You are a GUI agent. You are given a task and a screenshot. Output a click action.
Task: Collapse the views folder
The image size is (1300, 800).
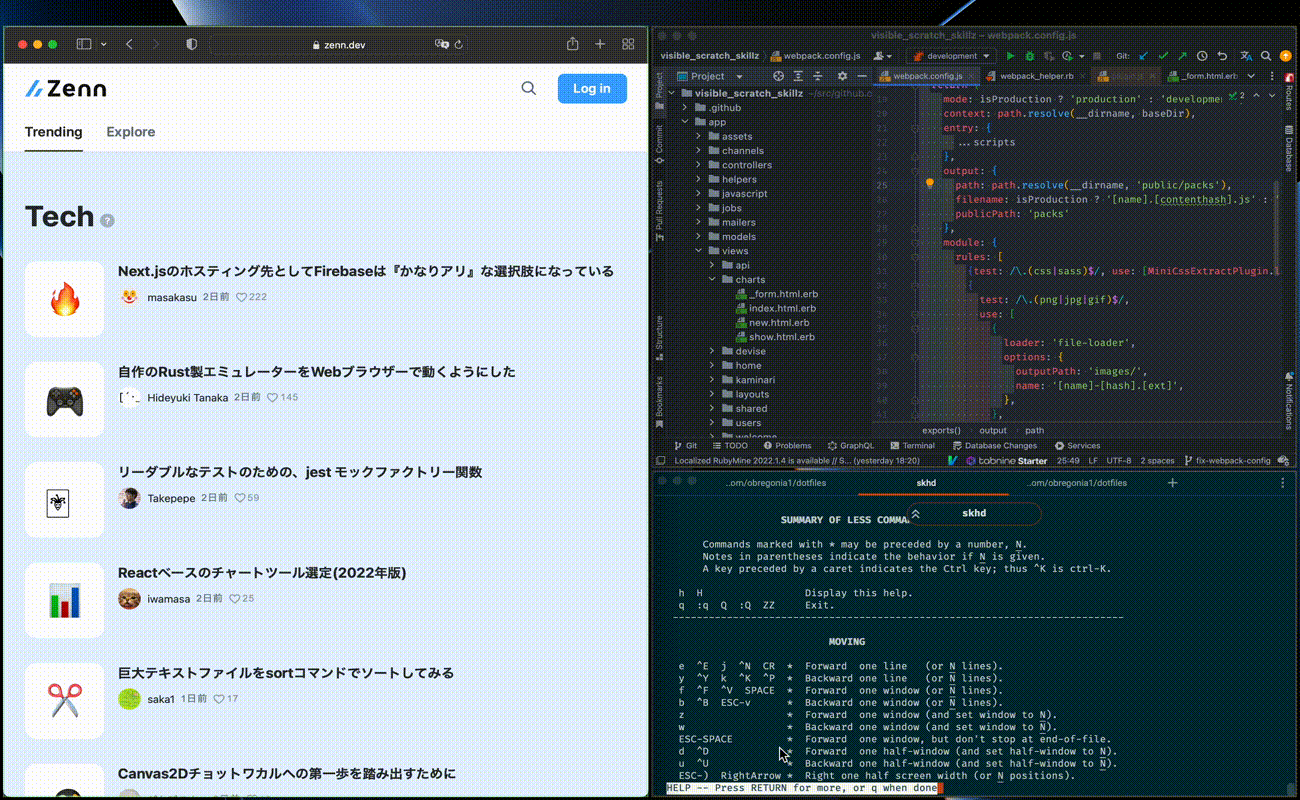[x=700, y=251]
